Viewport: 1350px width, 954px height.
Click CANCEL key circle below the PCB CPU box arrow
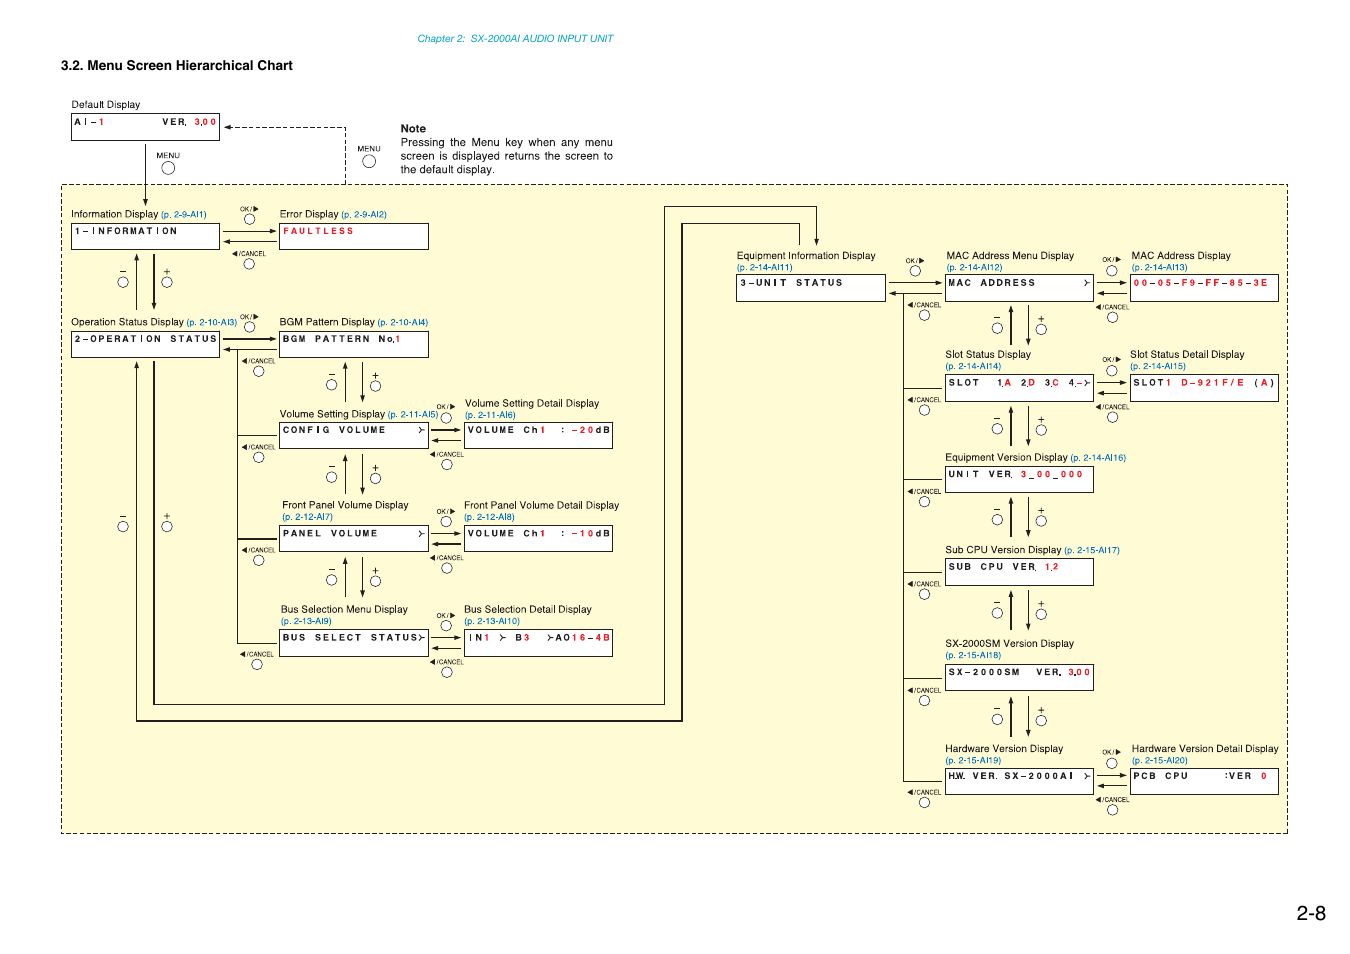tap(1113, 810)
